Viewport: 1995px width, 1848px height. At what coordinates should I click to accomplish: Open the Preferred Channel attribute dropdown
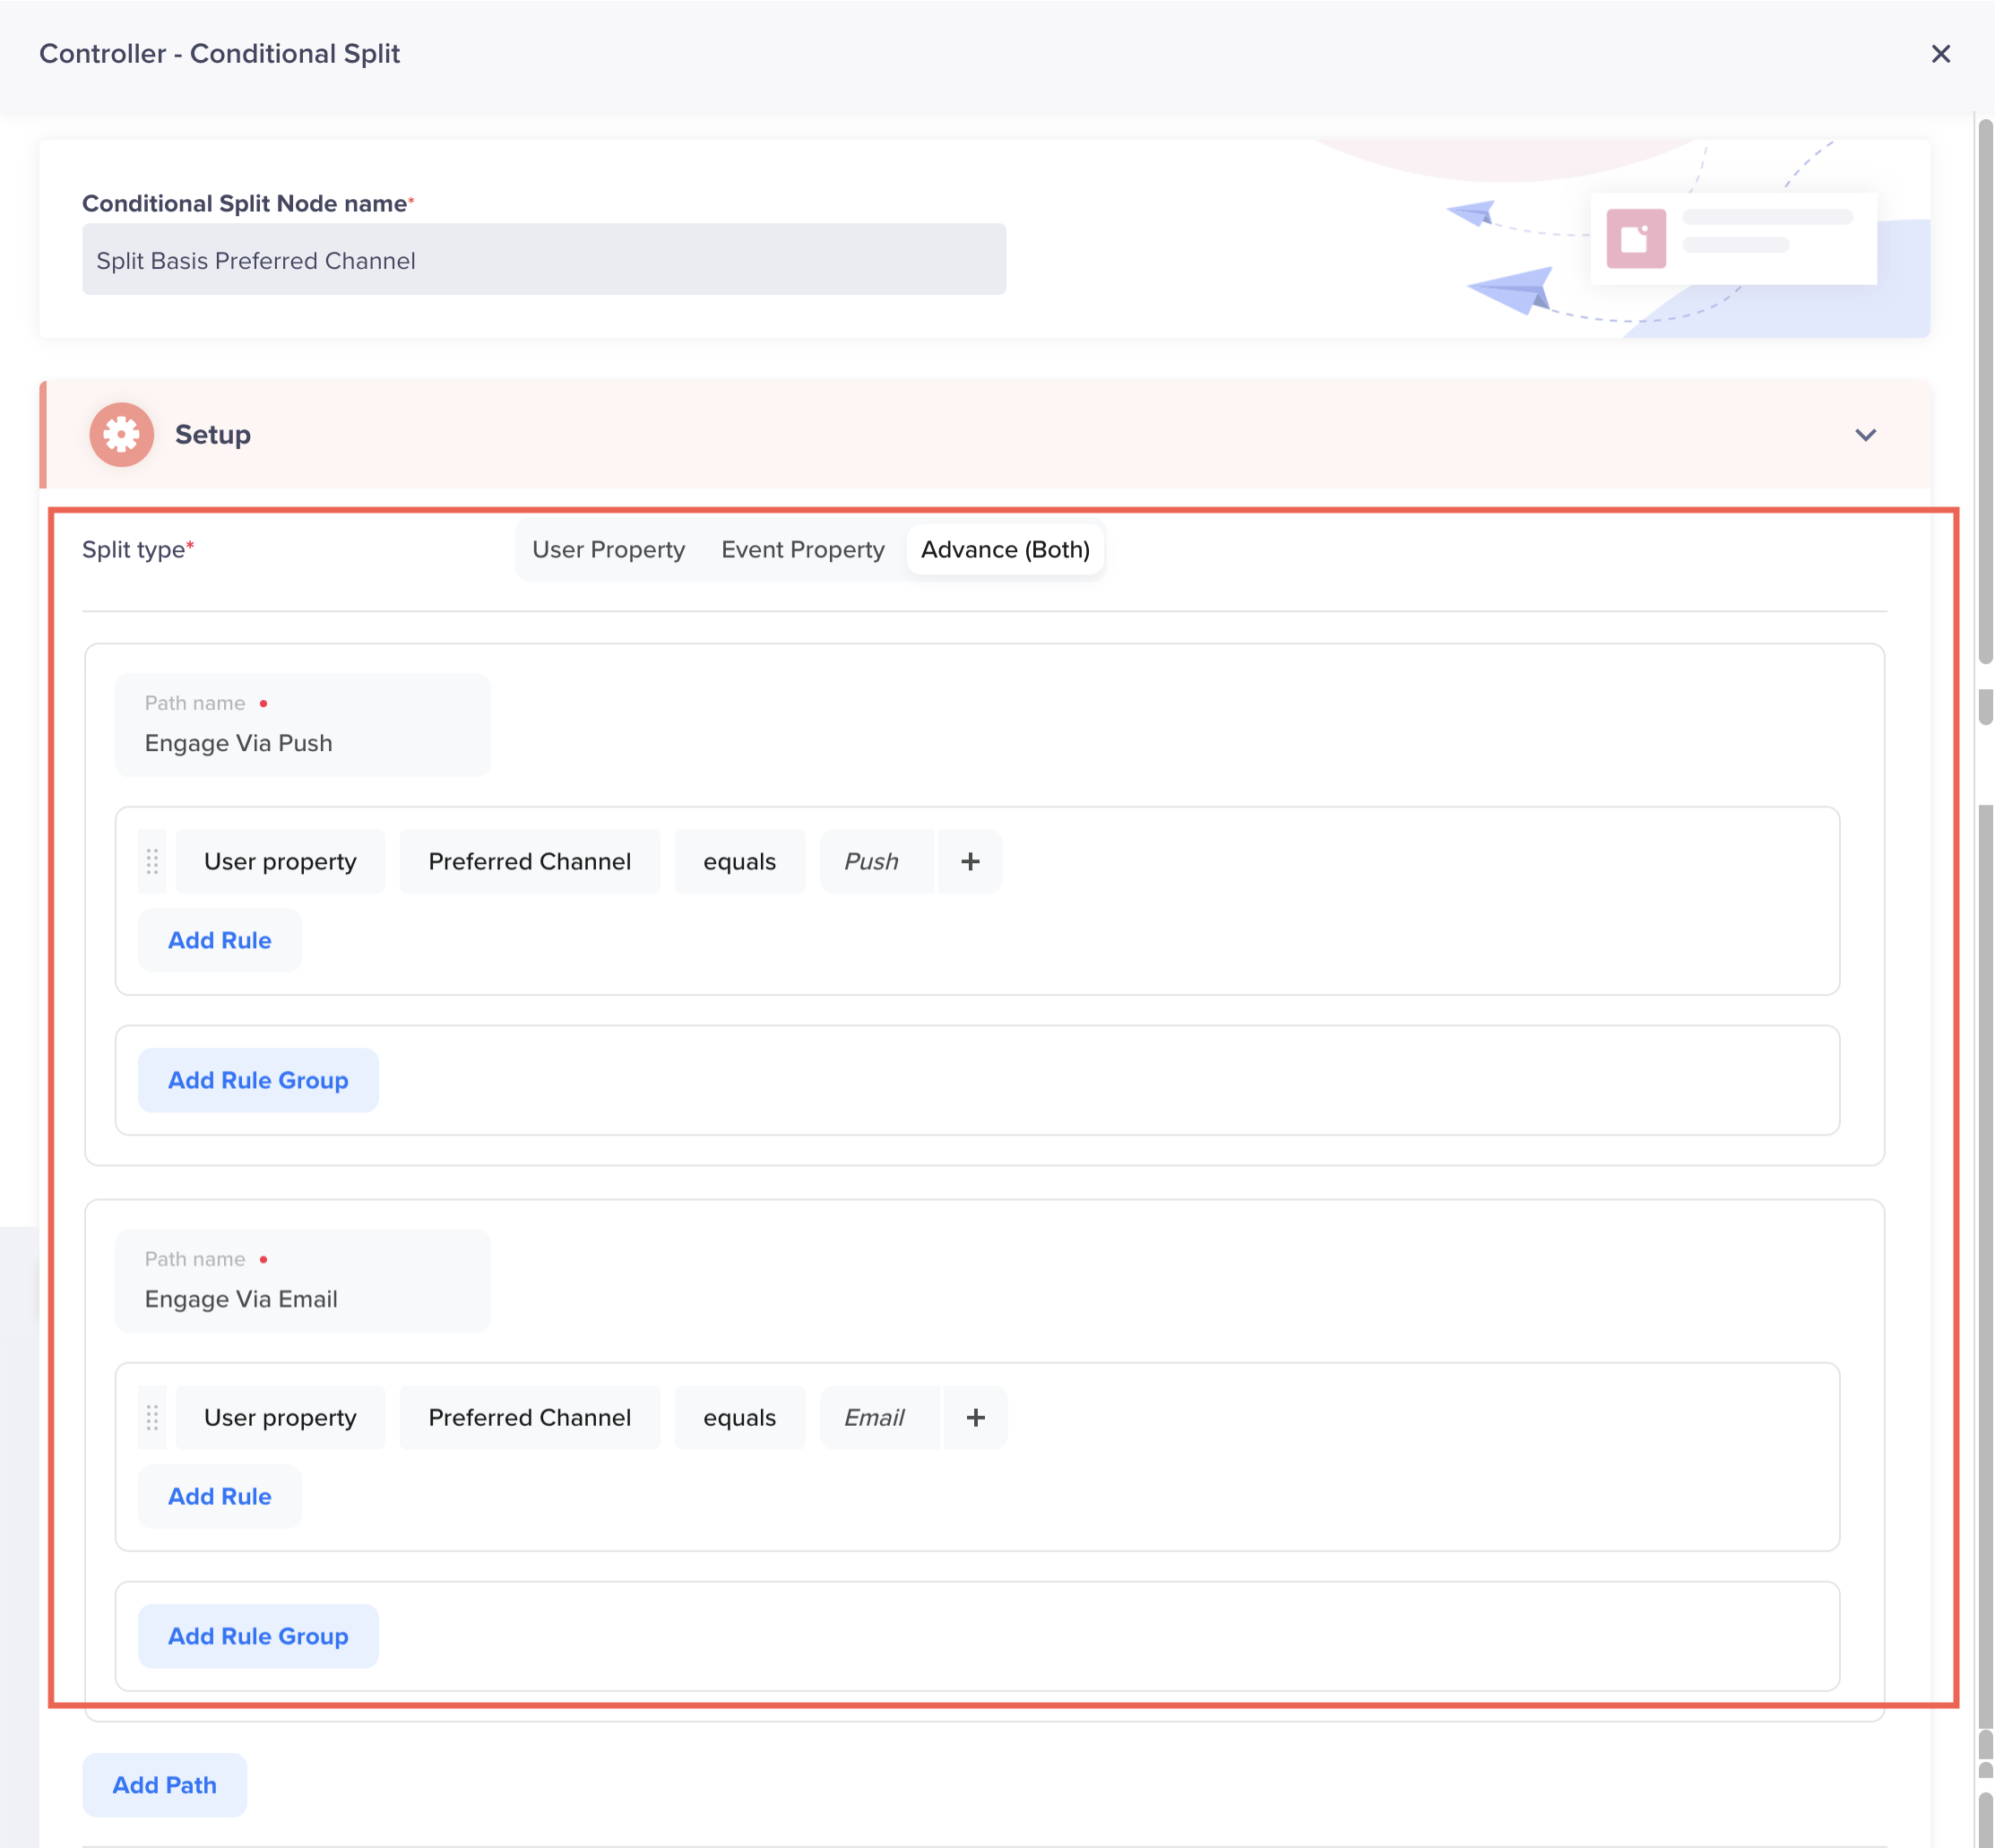pyautogui.click(x=529, y=861)
